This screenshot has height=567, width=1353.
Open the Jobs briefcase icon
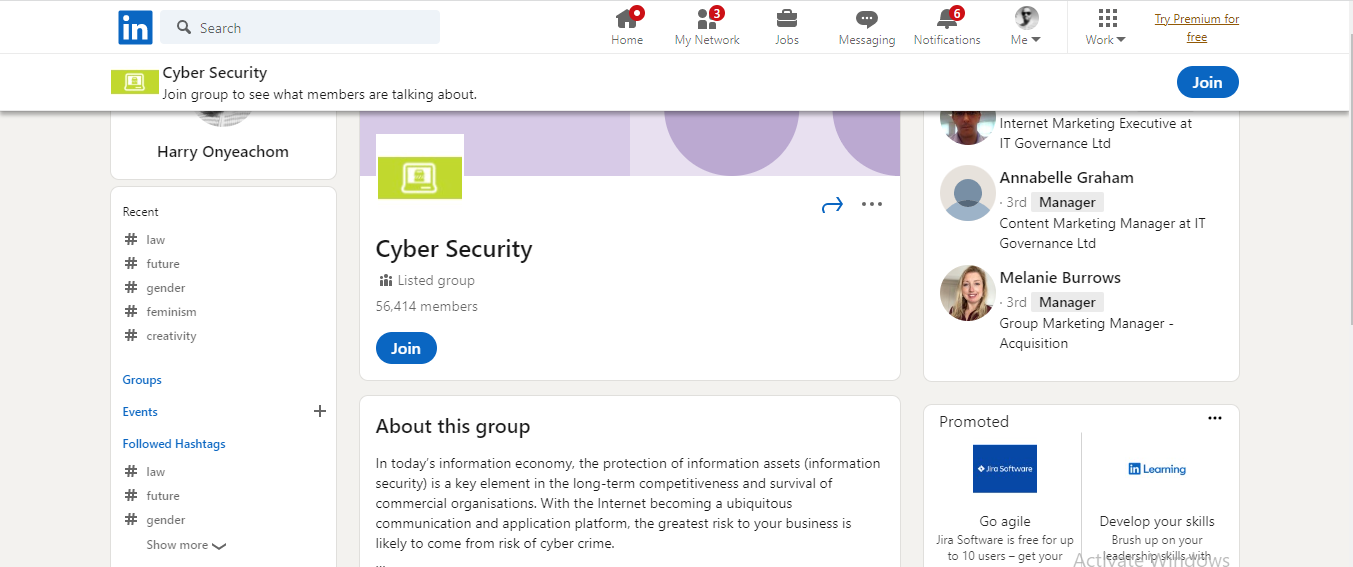[x=787, y=18]
